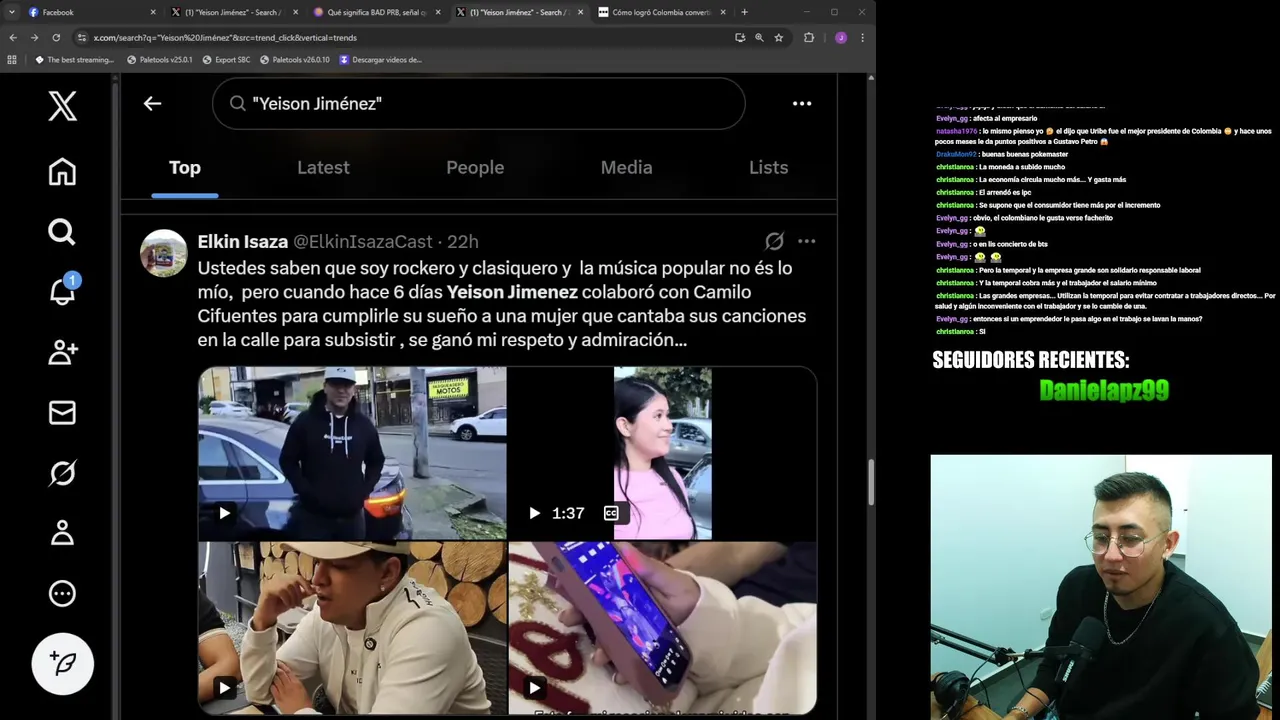Switch to Top tab
Image resolution: width=1280 pixels, height=720 pixels.
185,168
